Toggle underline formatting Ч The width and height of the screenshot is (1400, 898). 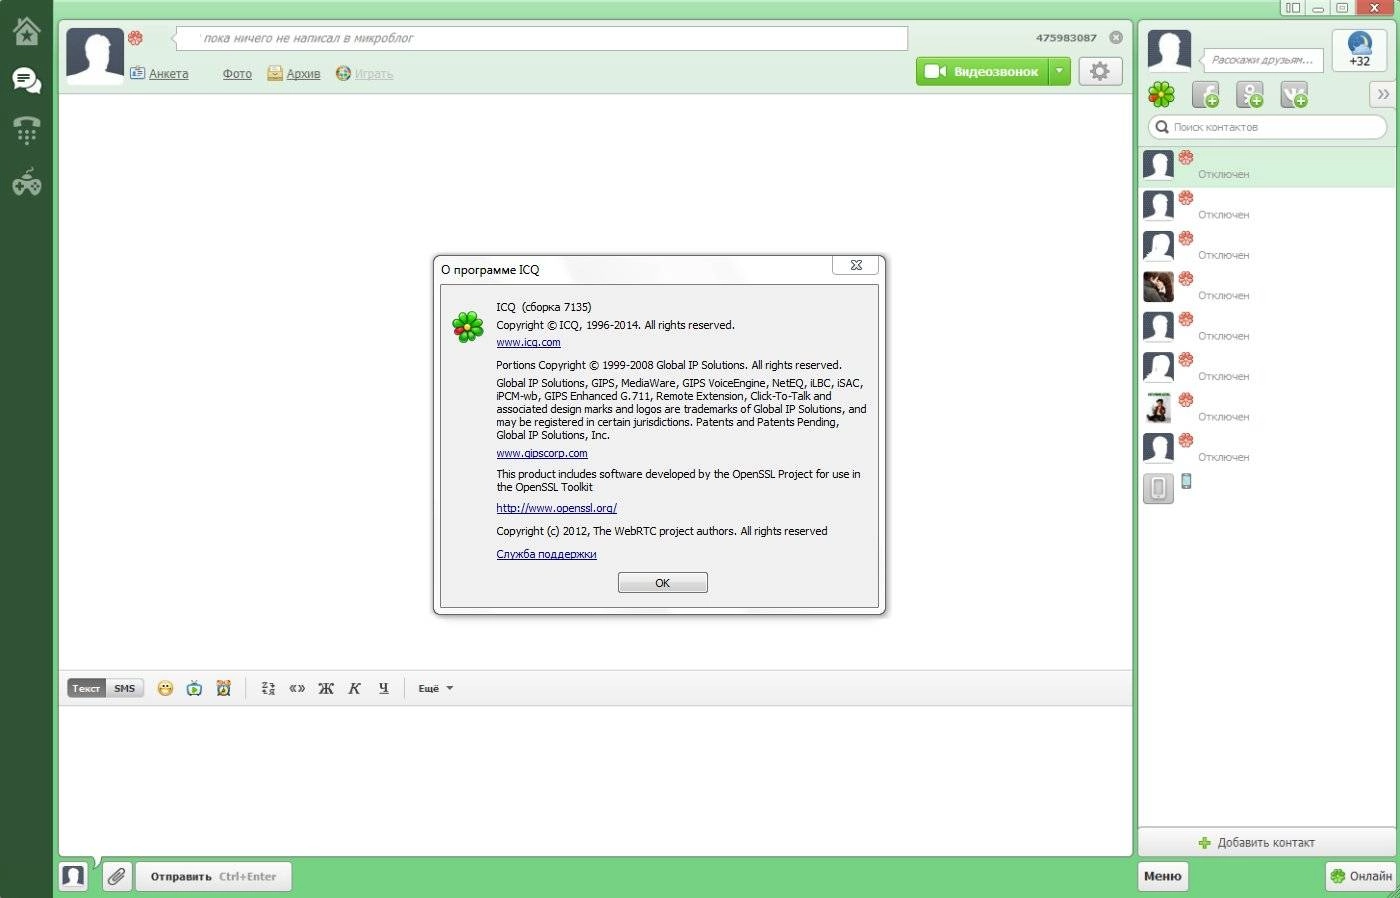[x=384, y=688]
